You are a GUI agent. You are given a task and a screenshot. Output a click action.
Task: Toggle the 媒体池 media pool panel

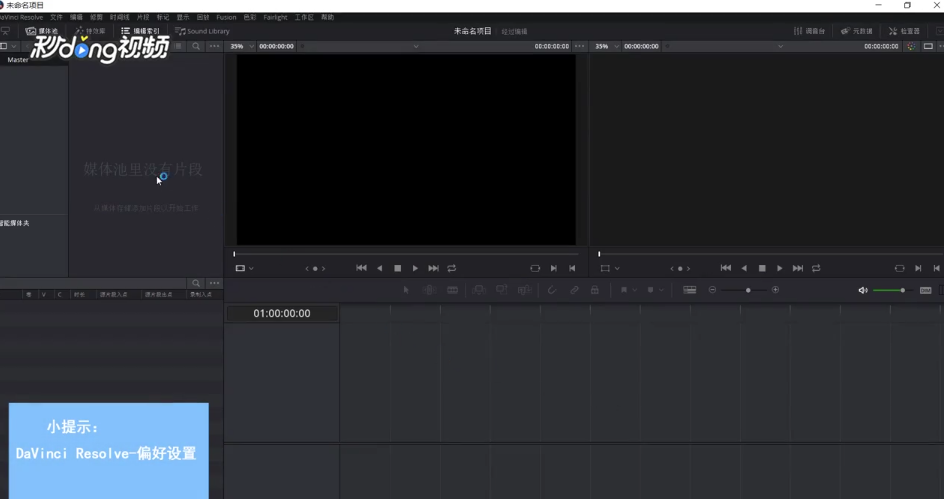click(x=42, y=31)
